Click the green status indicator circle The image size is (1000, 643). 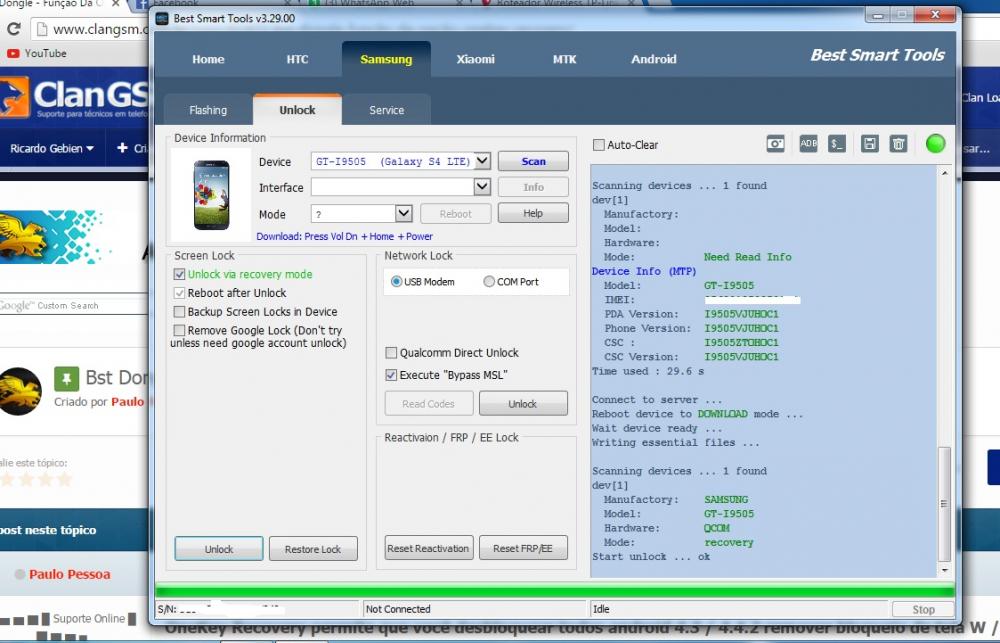coord(935,144)
